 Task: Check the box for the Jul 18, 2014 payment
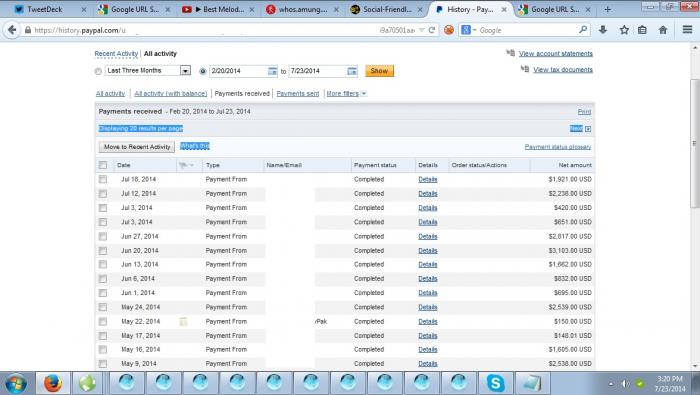click(x=103, y=179)
